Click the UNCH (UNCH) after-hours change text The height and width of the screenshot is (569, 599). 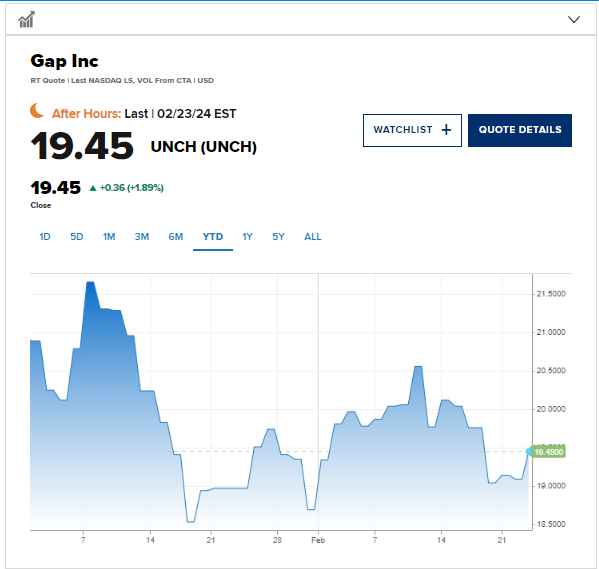[204, 147]
